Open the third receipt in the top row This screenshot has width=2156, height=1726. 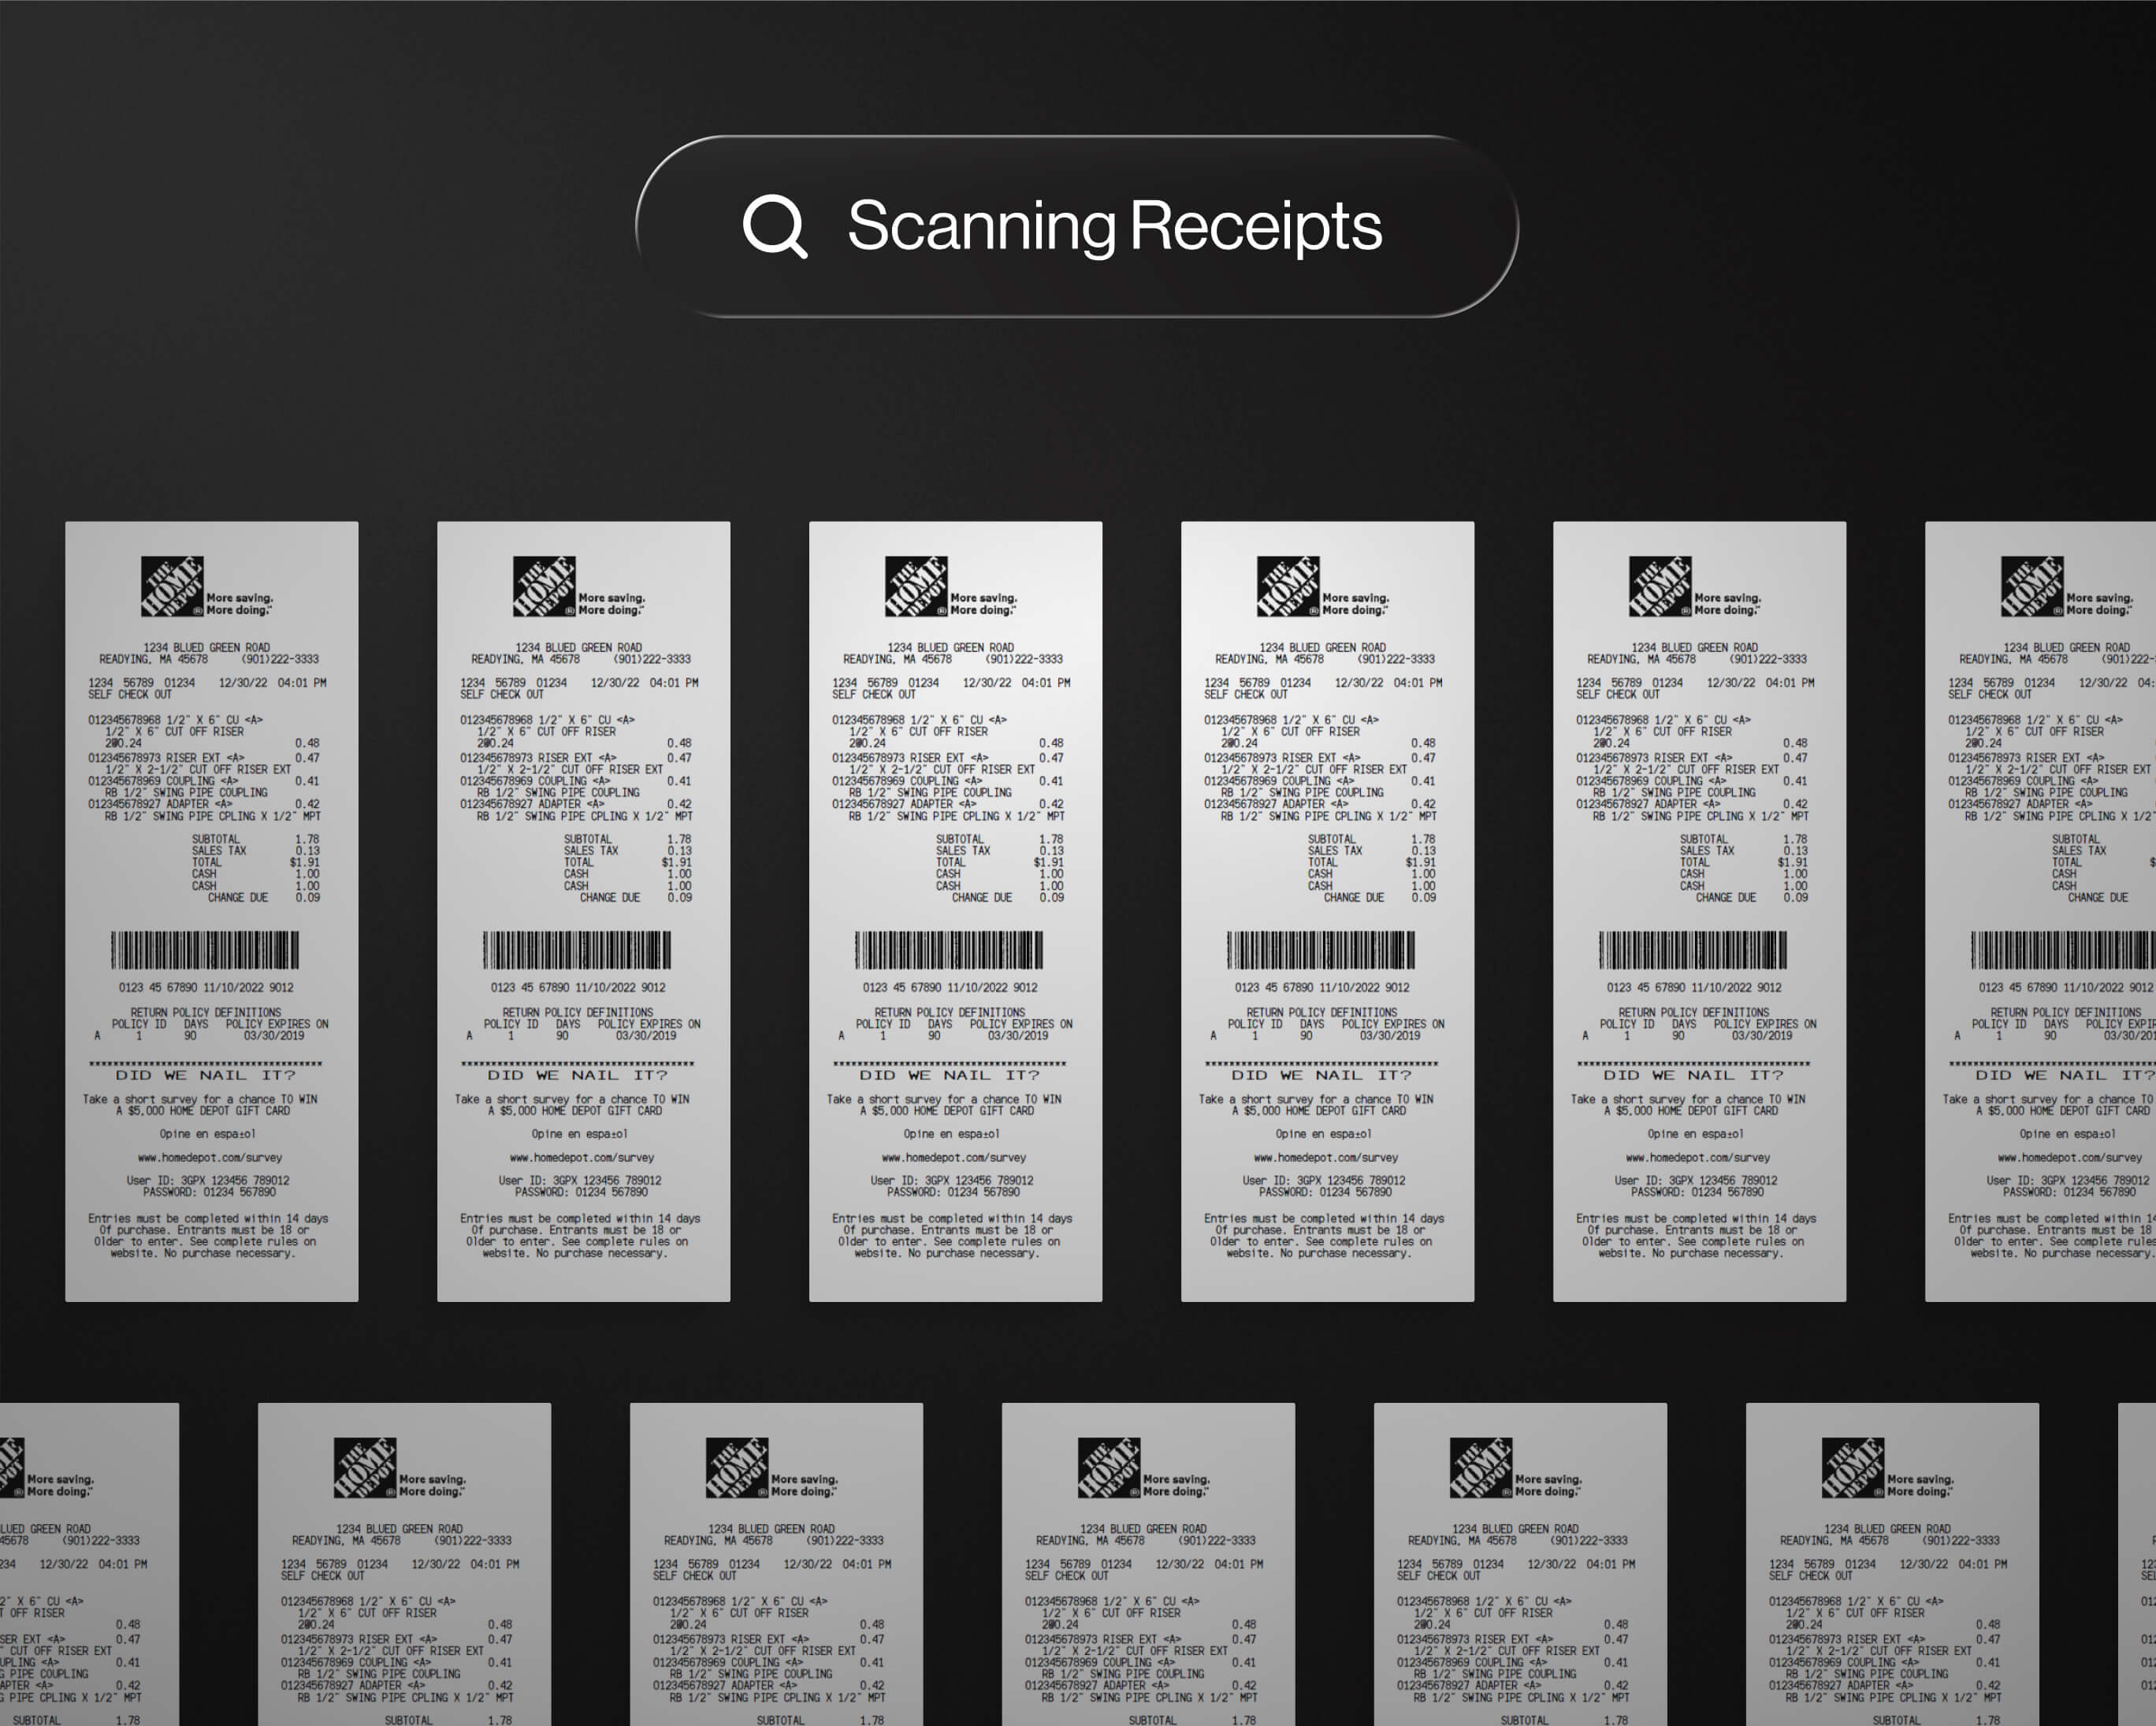[x=956, y=911]
